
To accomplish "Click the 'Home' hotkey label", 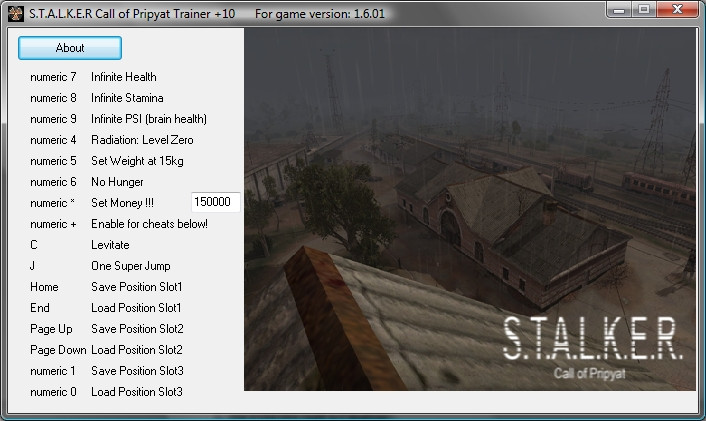I will click(x=44, y=287).
